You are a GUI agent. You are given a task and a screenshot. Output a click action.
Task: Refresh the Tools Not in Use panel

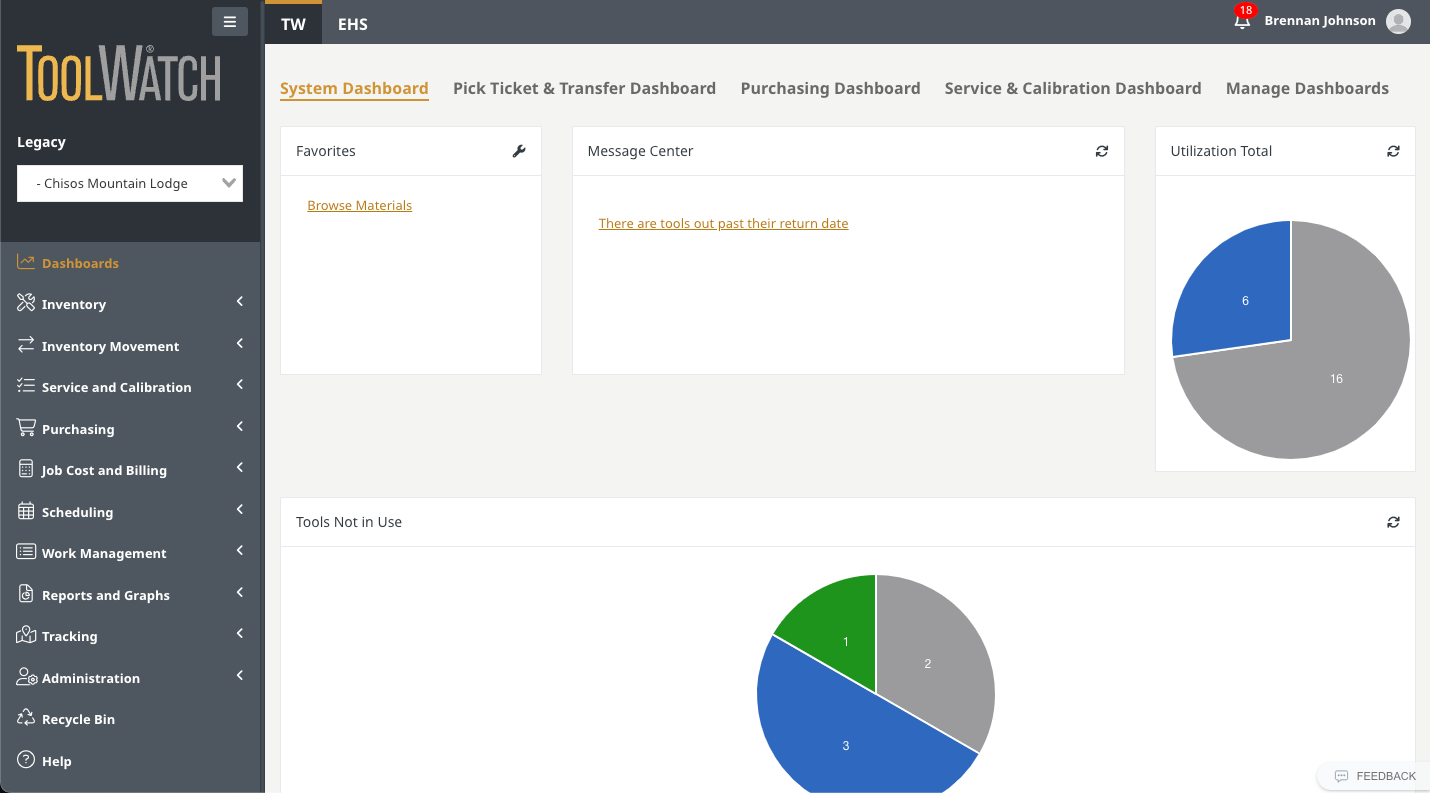(1393, 522)
